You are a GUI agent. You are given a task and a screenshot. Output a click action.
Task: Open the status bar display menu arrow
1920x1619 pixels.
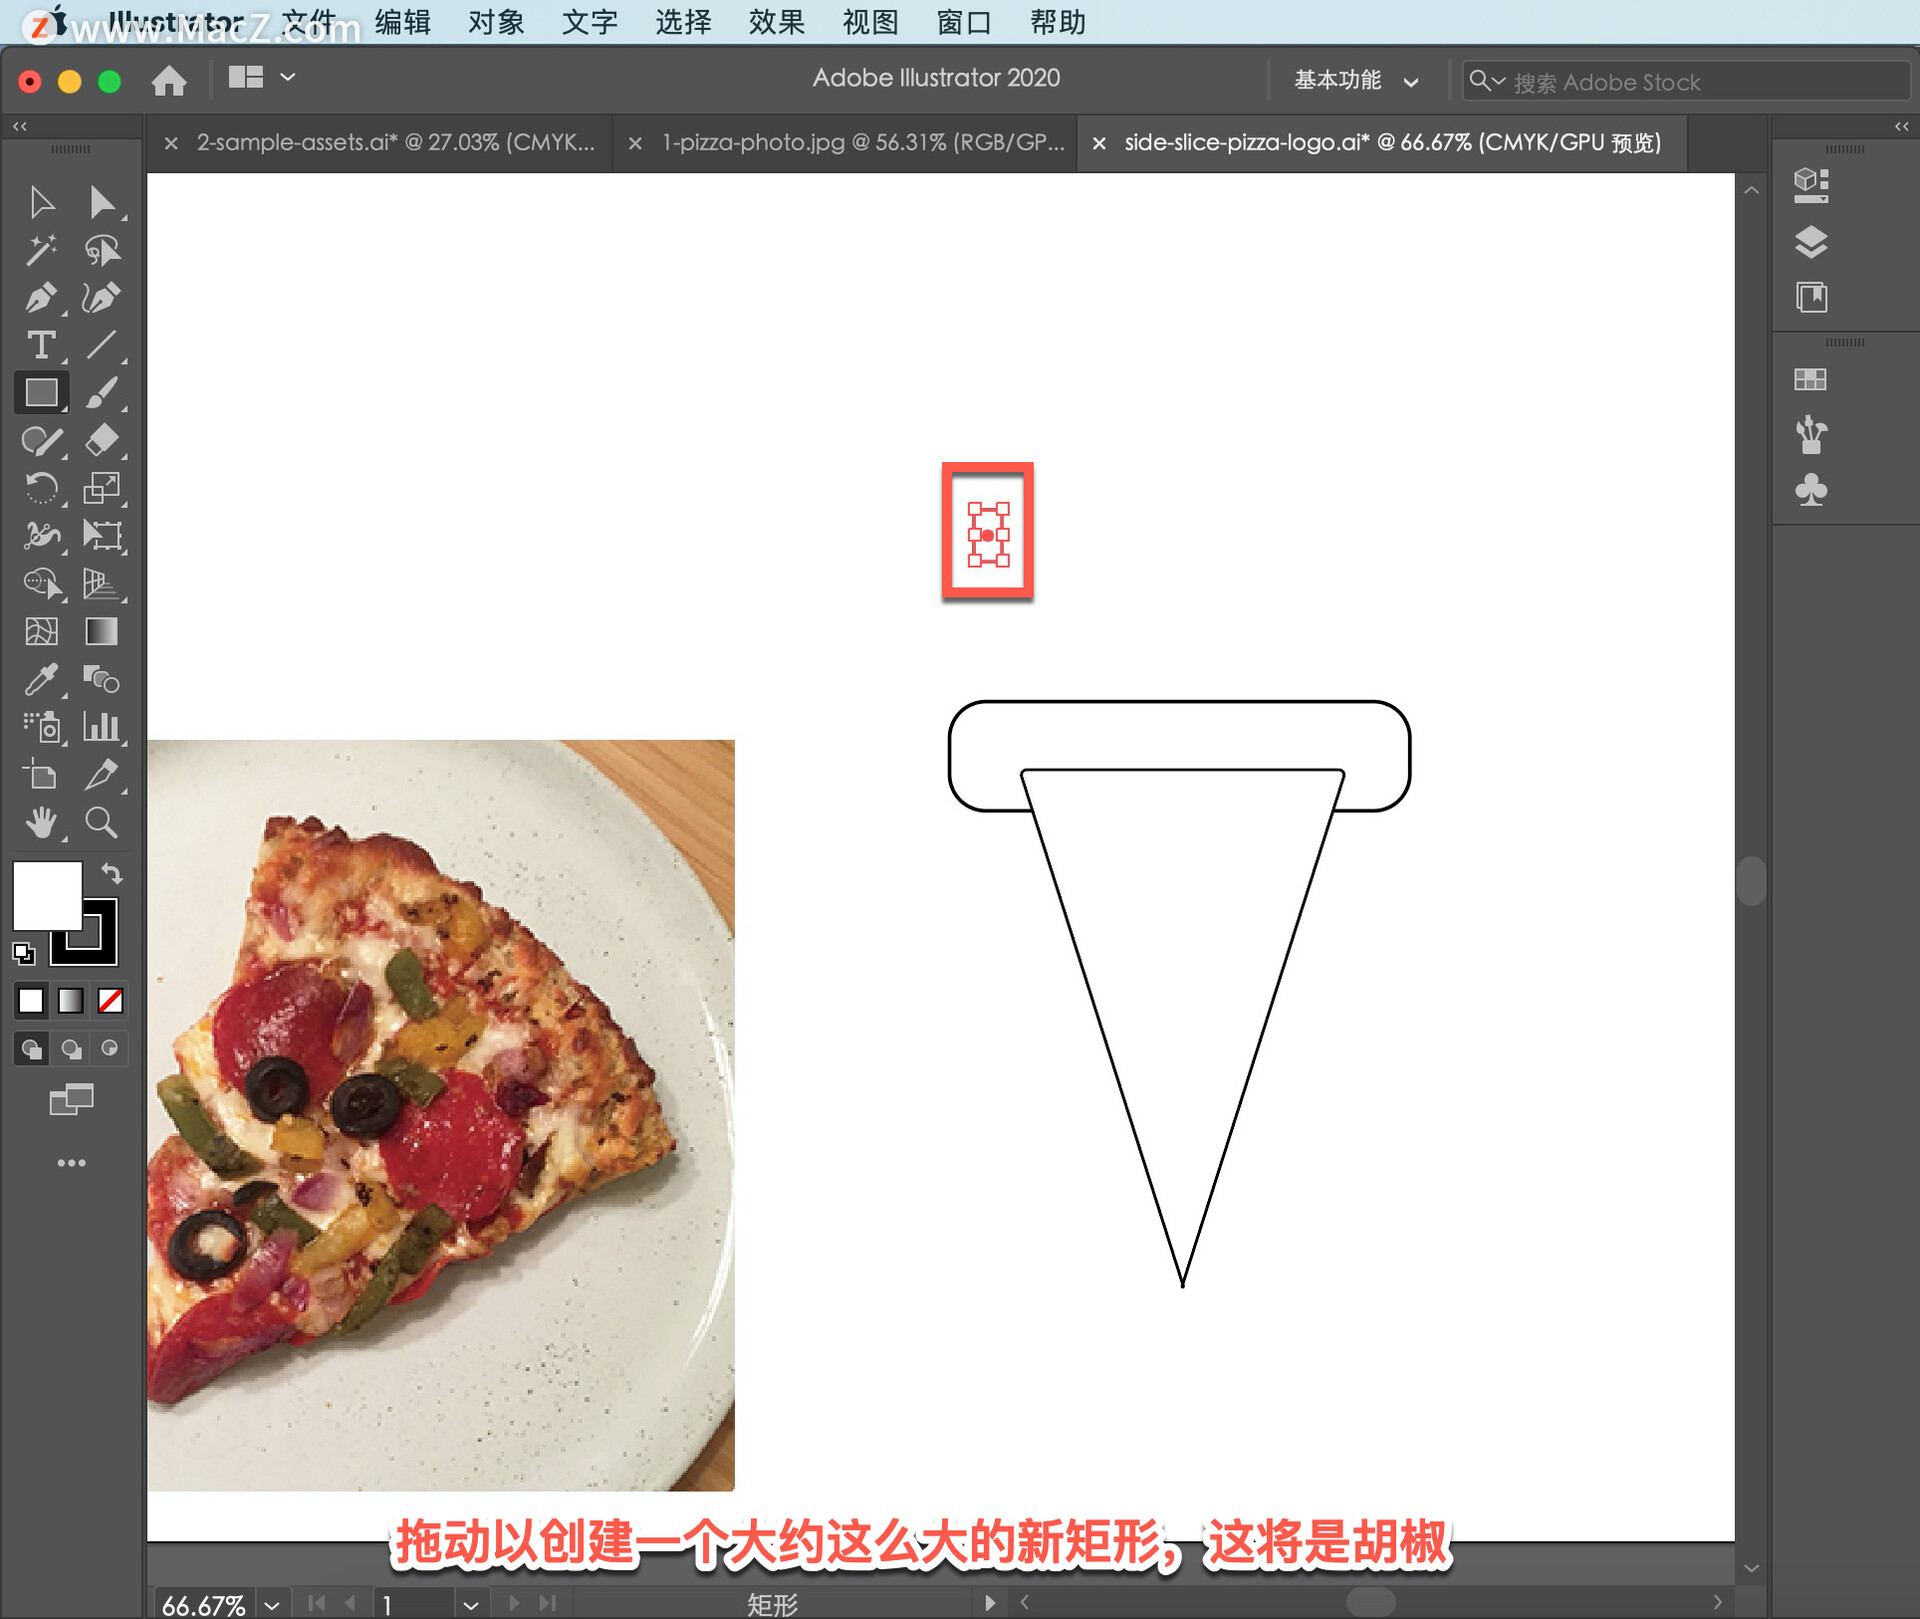[x=989, y=1603]
